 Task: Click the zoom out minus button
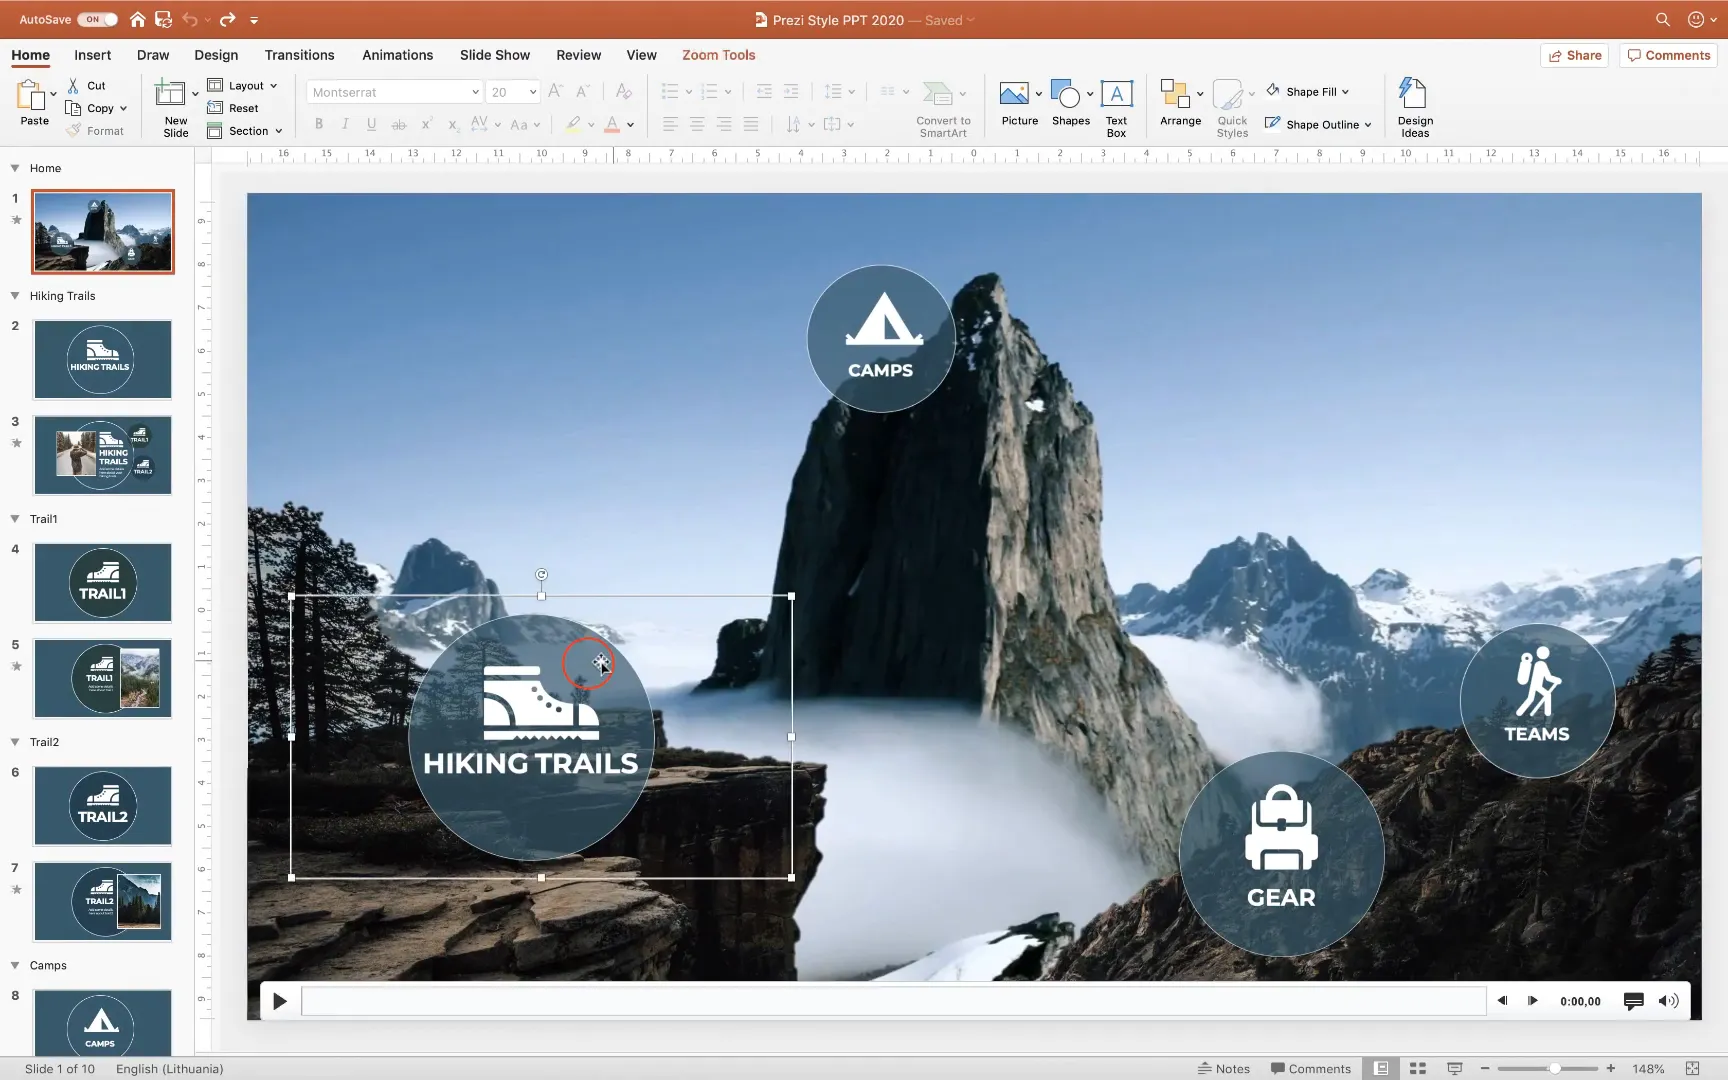click(1485, 1068)
